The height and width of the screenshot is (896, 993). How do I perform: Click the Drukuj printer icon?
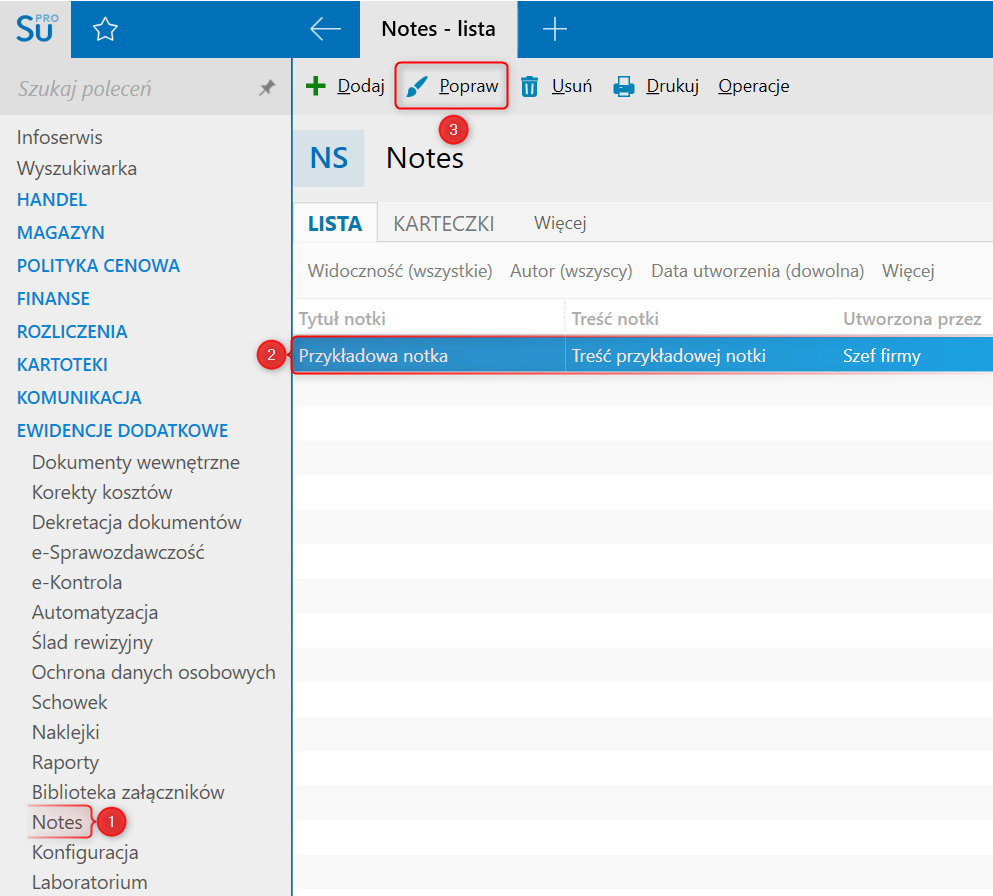tap(624, 86)
